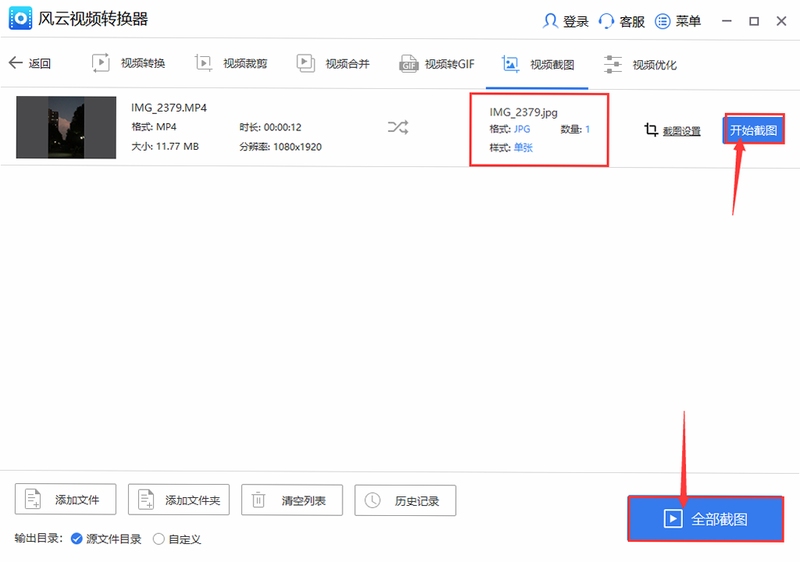The image size is (800, 562).
Task: Minimize the converter window
Action: click(727, 21)
